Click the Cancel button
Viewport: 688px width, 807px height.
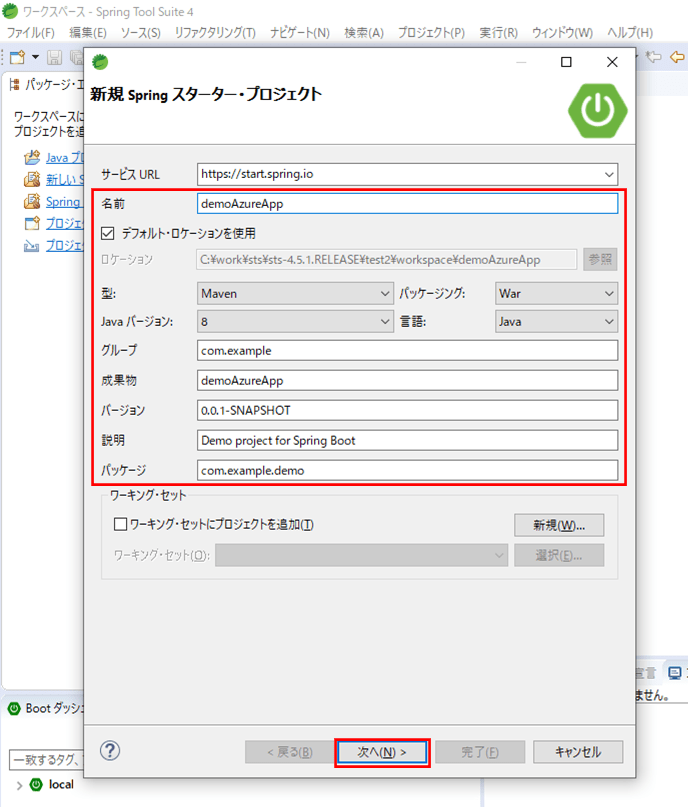coord(578,752)
